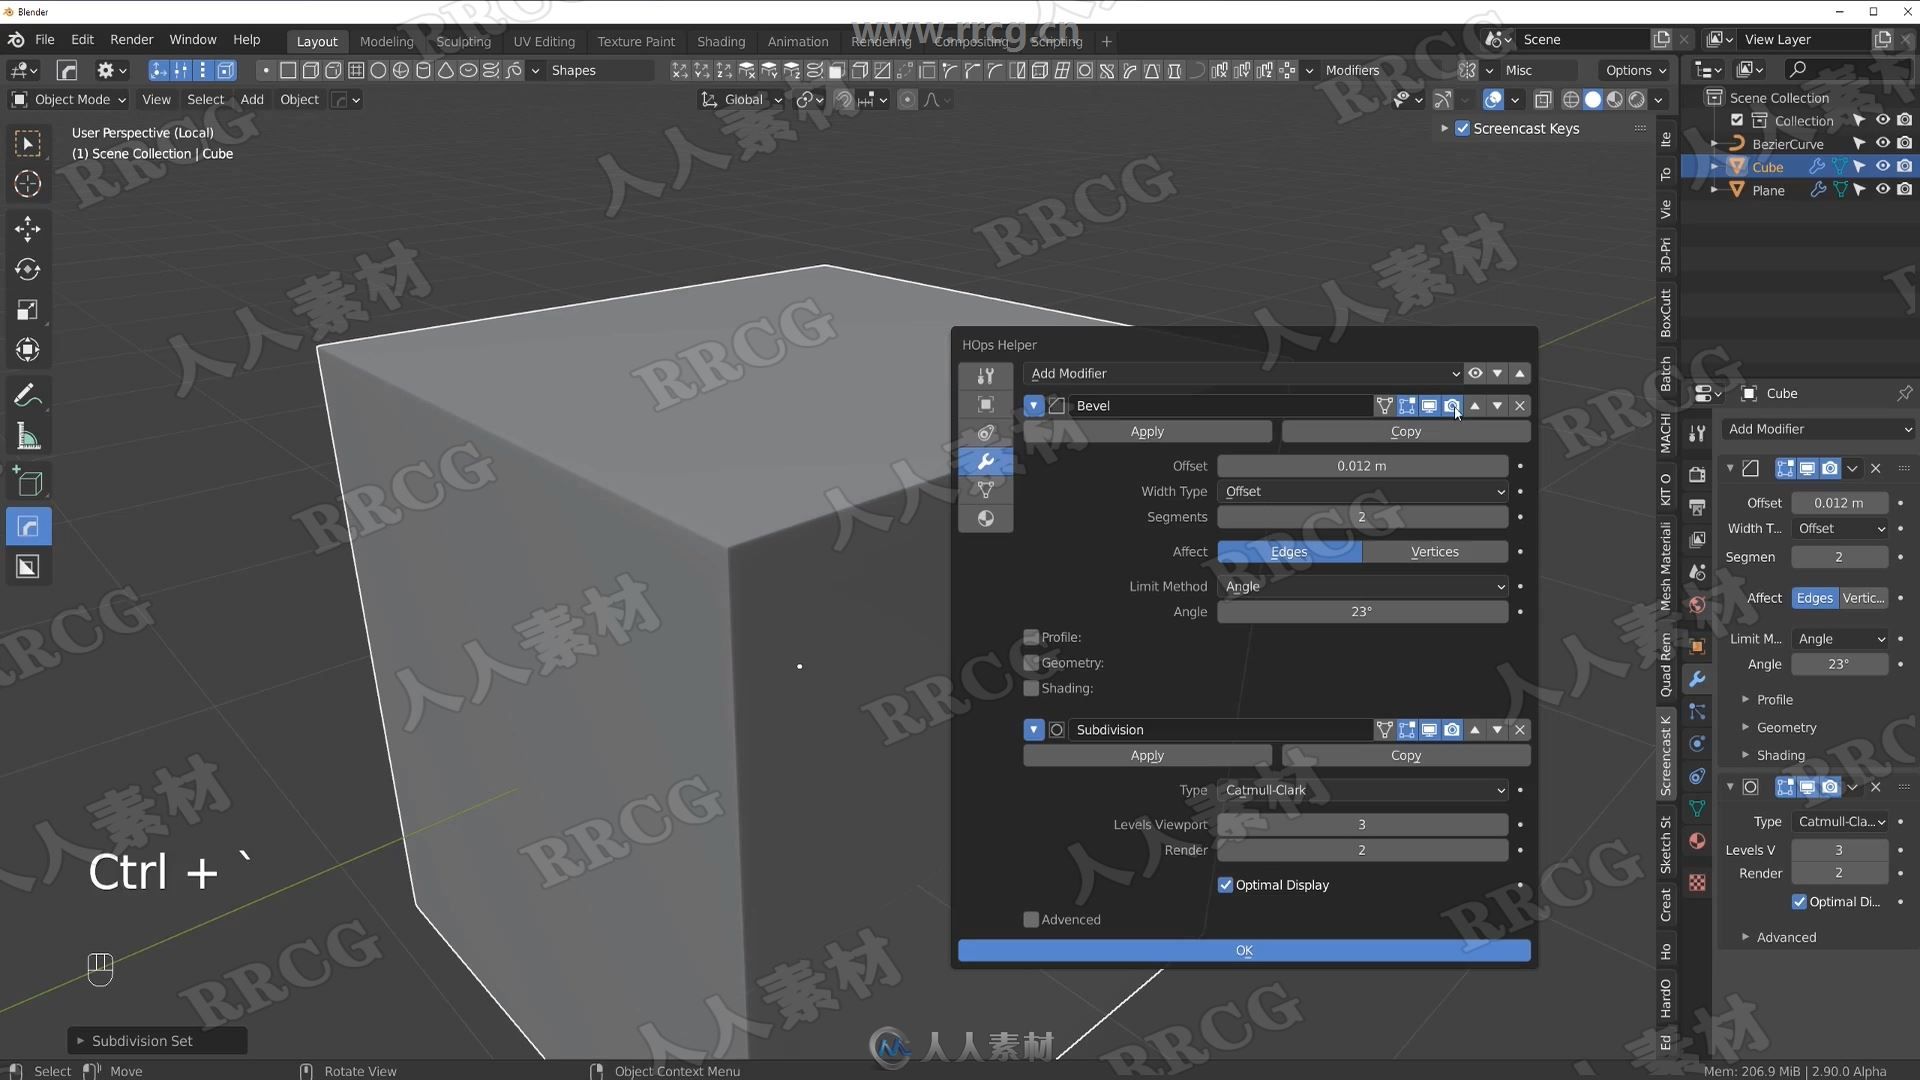Click the Subdivision modifier camera icon
Screen dimensions: 1920x1080
pyautogui.click(x=1451, y=729)
